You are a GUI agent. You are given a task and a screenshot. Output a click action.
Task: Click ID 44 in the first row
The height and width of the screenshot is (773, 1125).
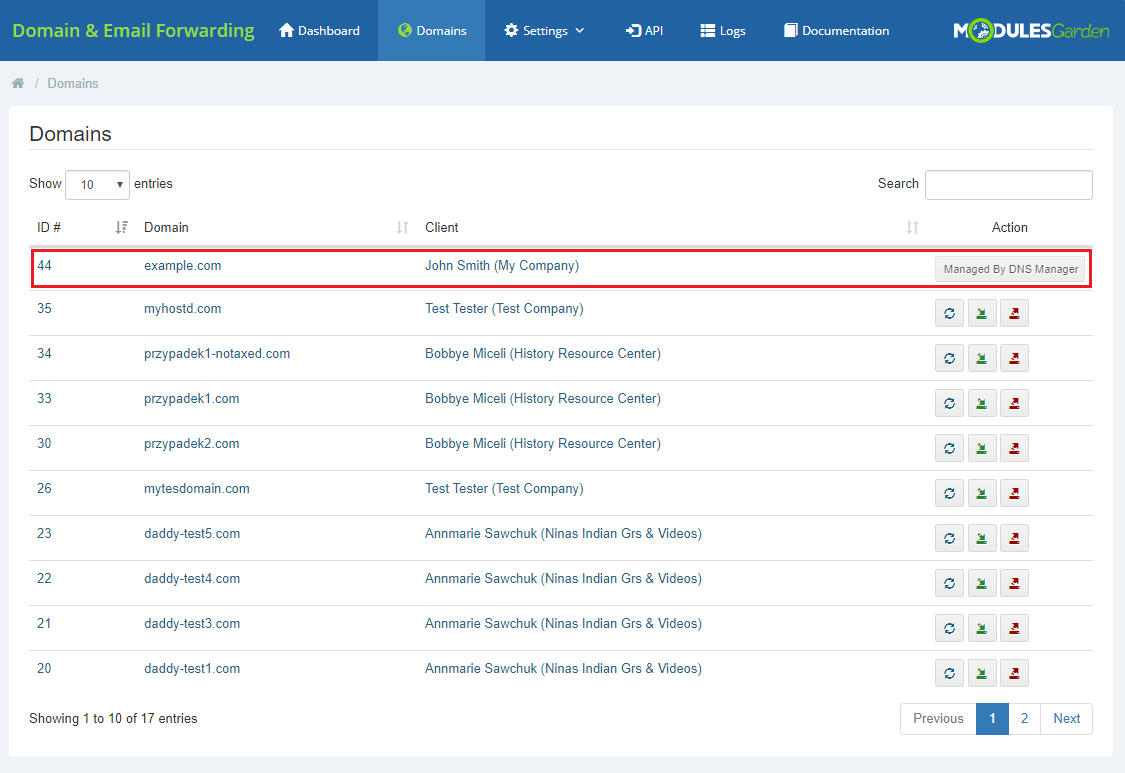(44, 266)
